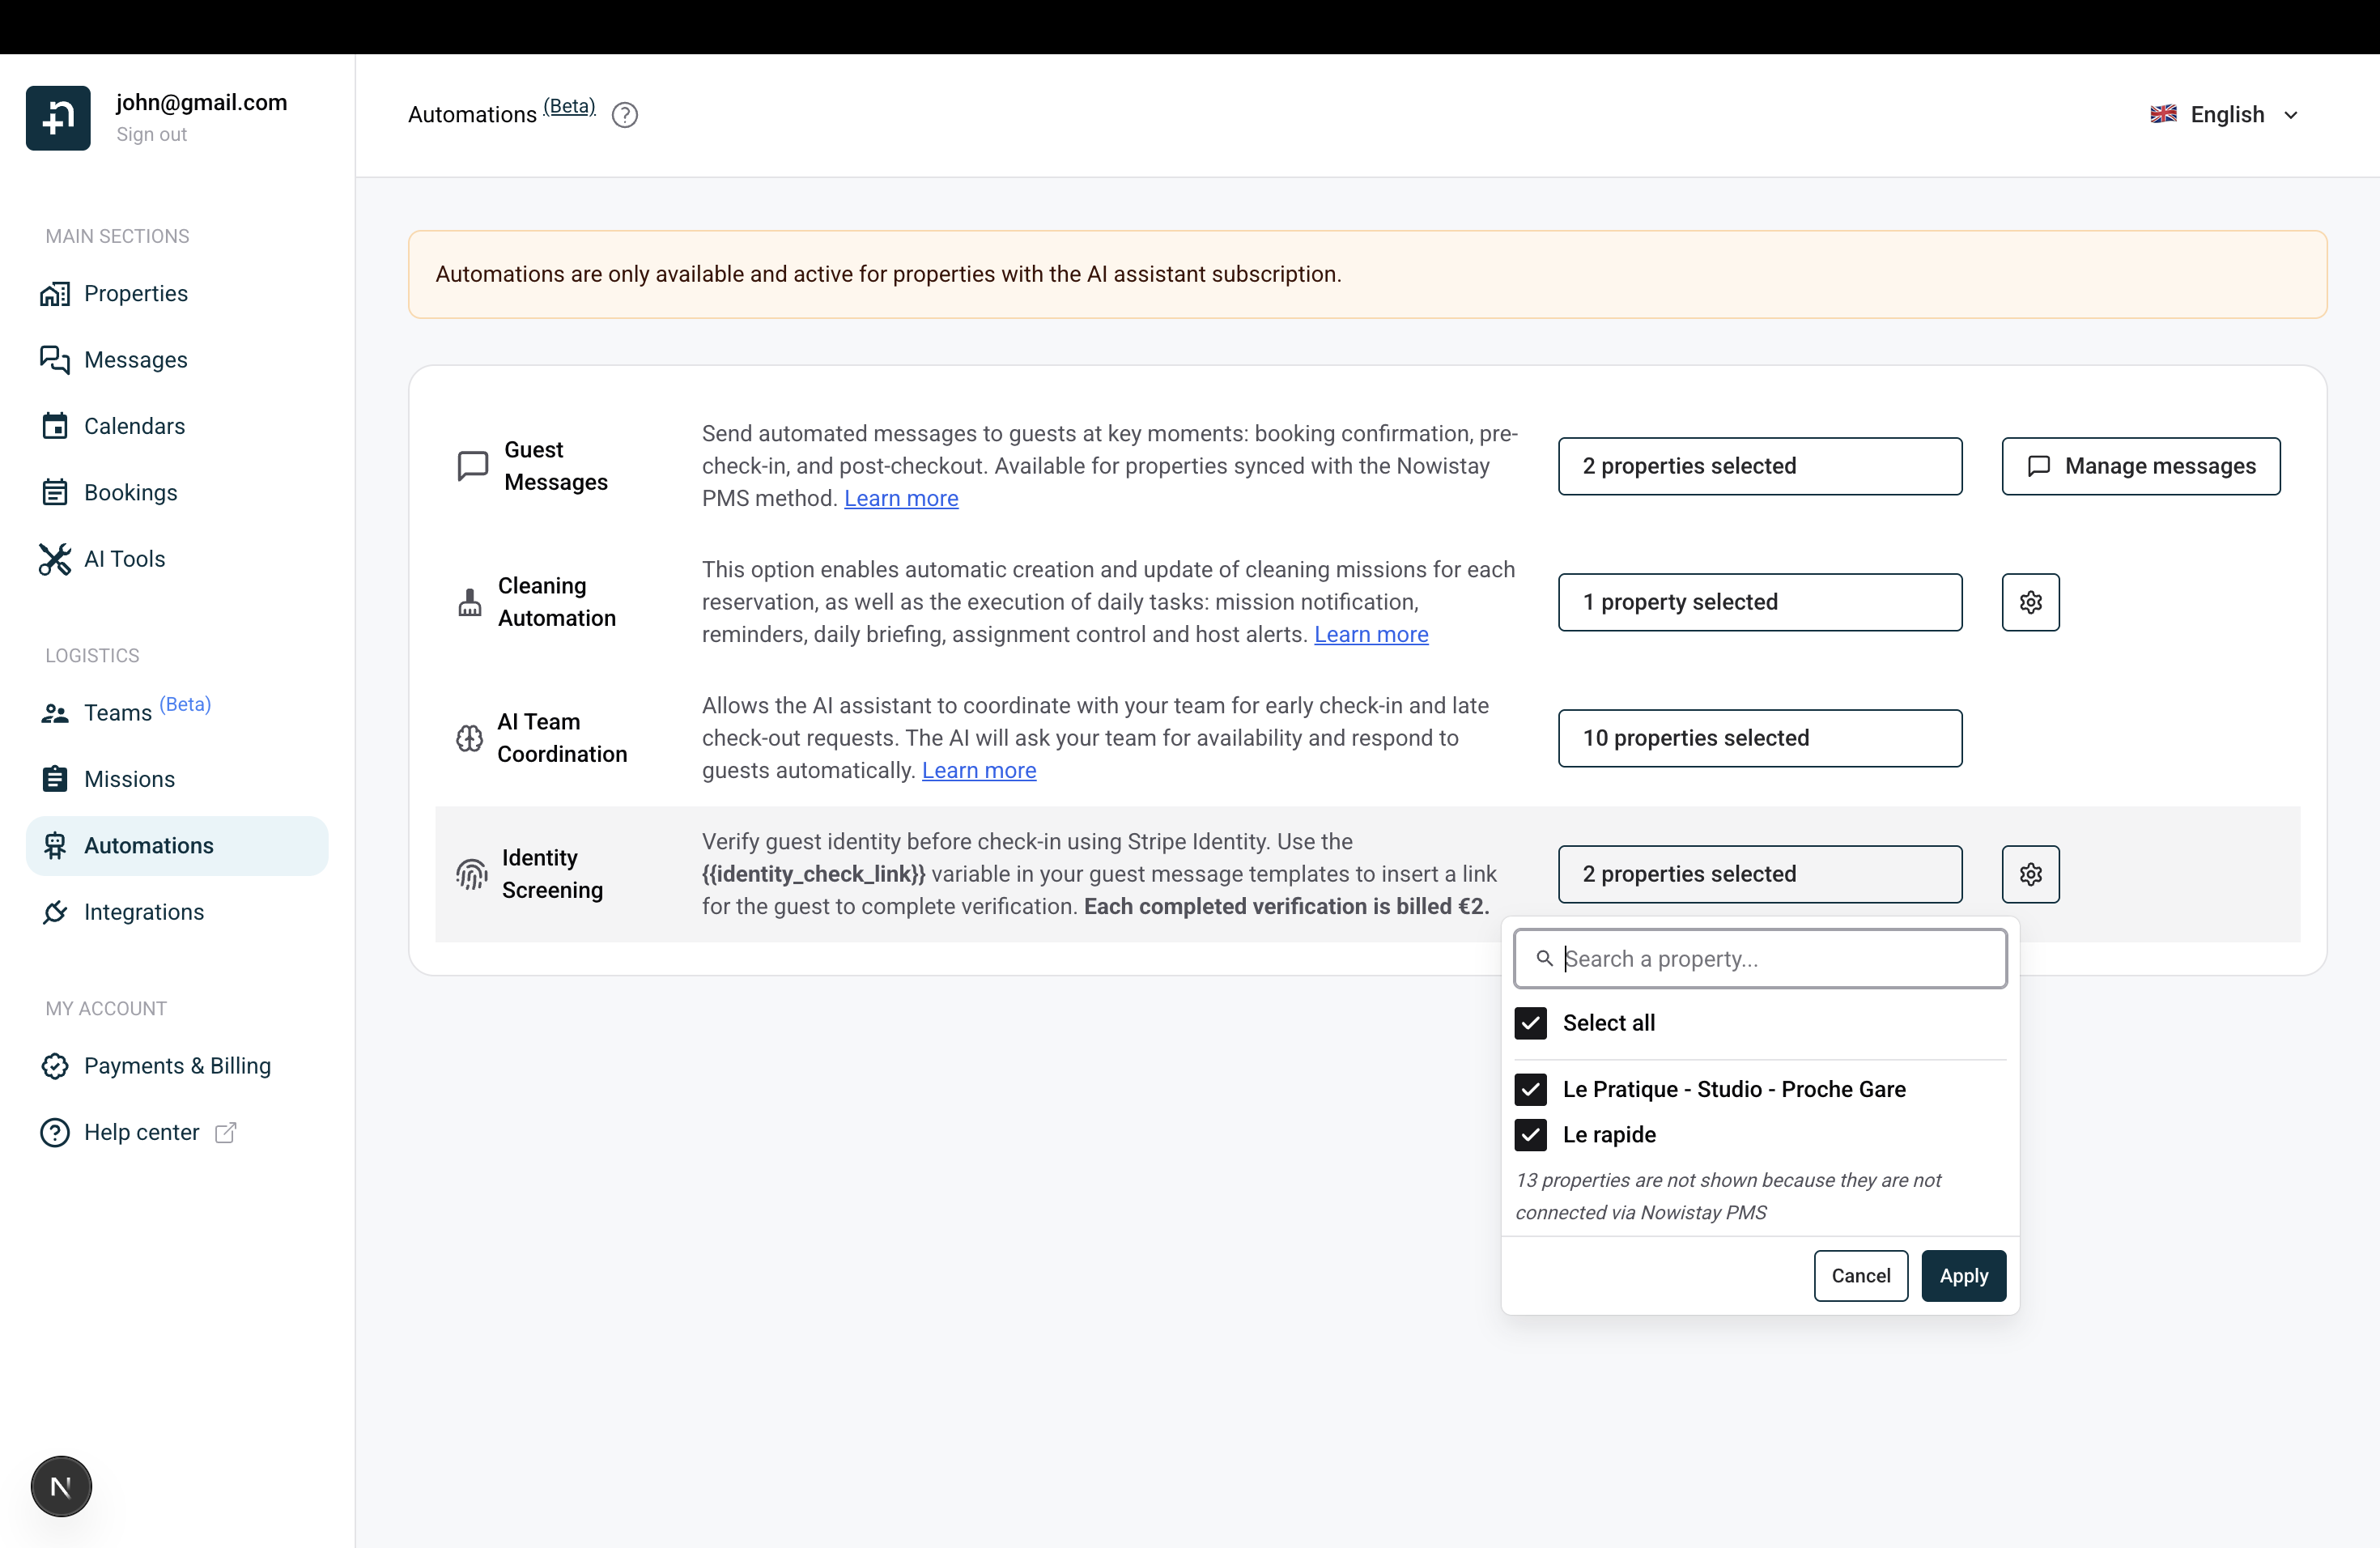This screenshot has height=1548, width=2380.
Task: Click the Automations help question mark
Action: tap(624, 114)
